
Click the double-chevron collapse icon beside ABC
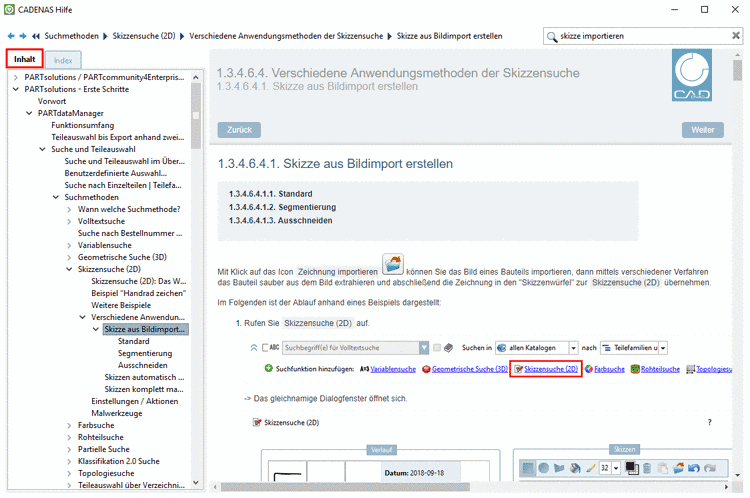(x=254, y=348)
